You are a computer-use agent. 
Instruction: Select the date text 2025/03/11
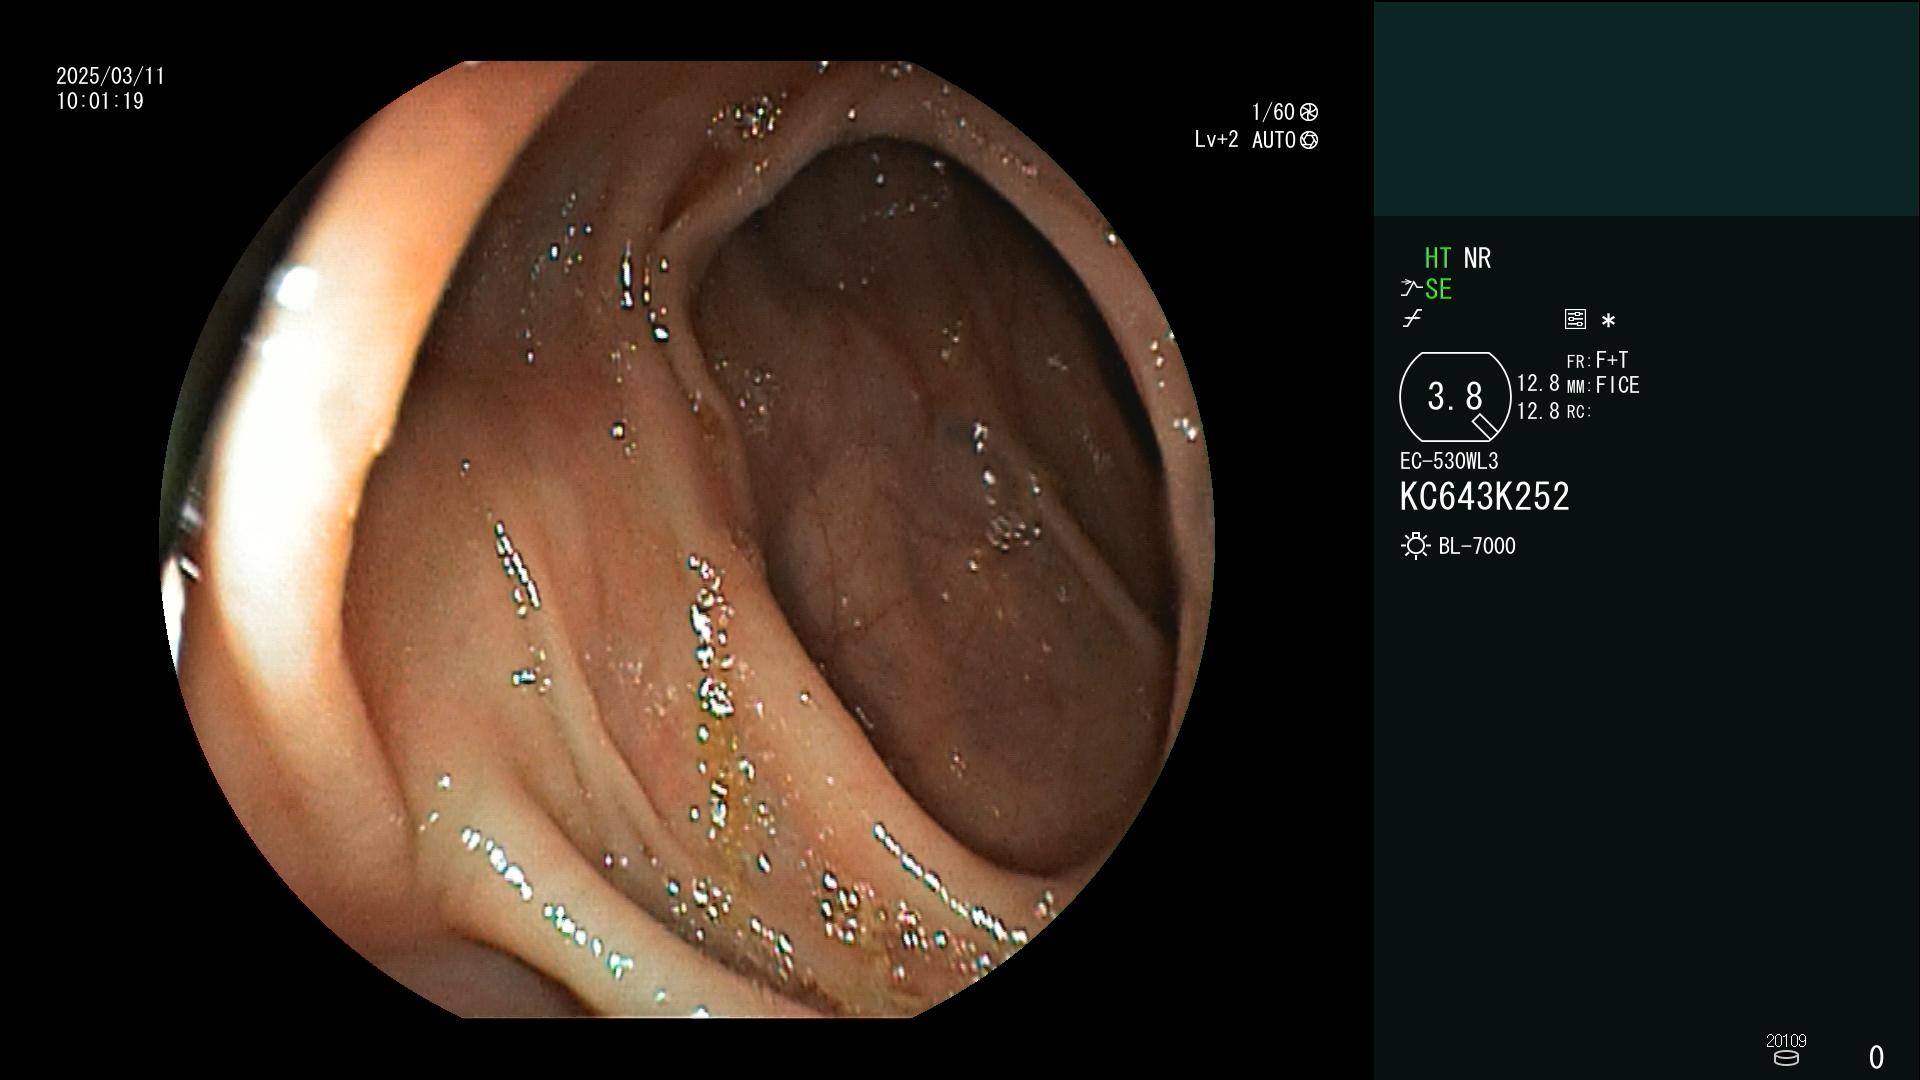click(x=110, y=77)
